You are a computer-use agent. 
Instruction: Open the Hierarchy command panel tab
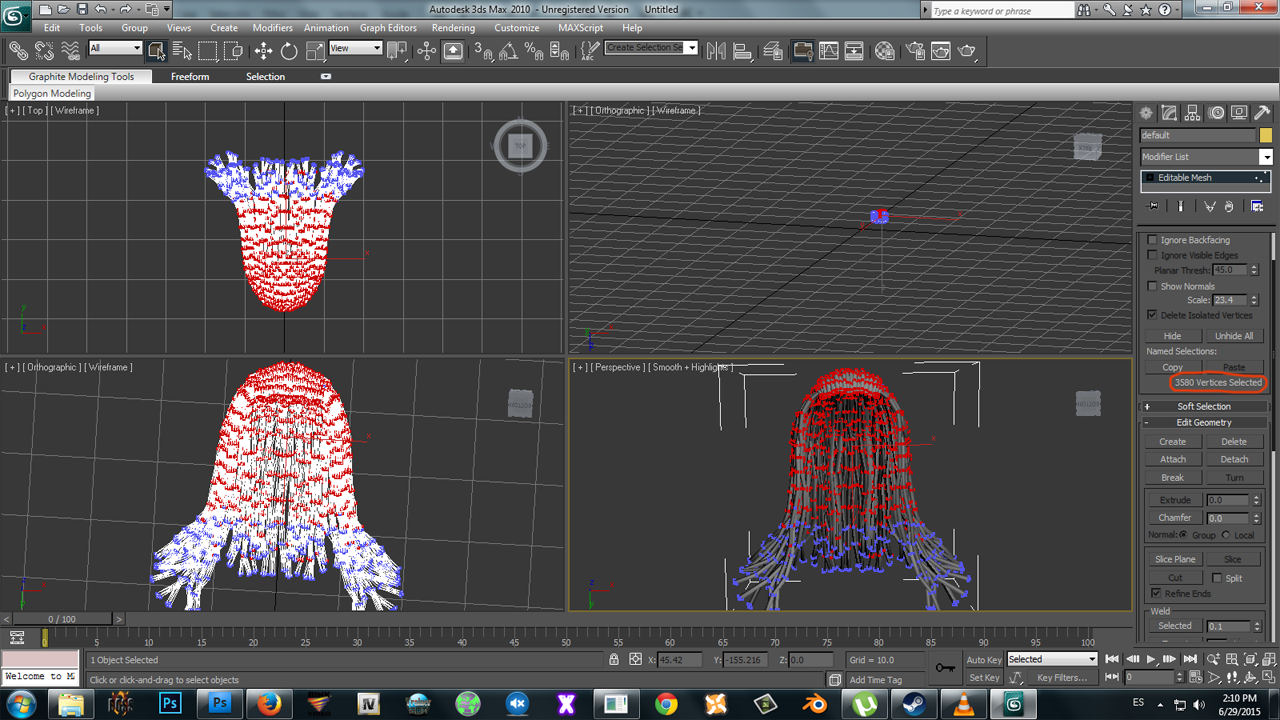click(1193, 113)
